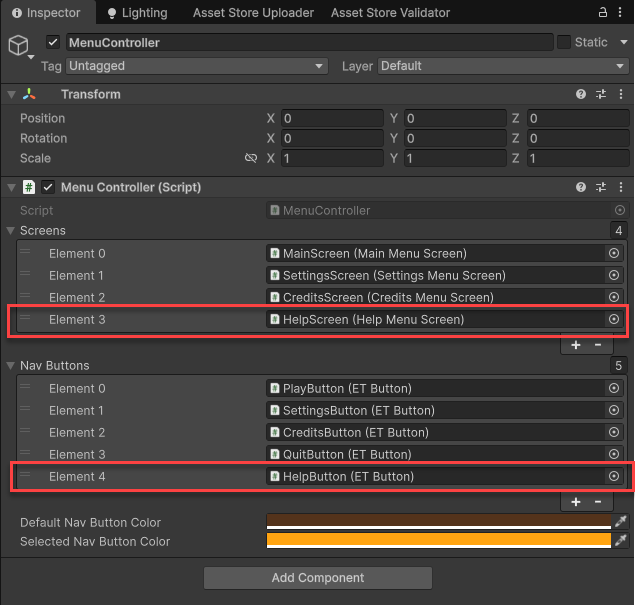This screenshot has width=635, height=605.
Task: Open object picker for PlayButton element
Action: click(x=614, y=388)
